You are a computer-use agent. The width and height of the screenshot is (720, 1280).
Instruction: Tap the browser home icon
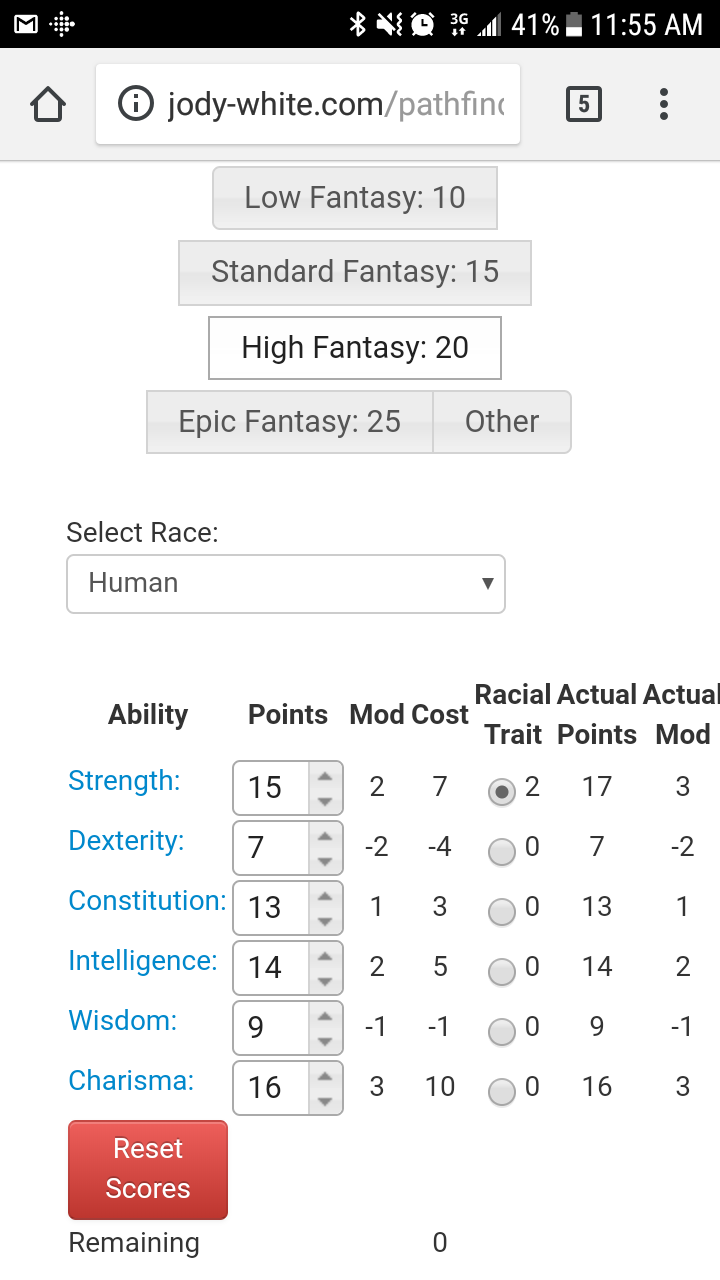point(48,104)
